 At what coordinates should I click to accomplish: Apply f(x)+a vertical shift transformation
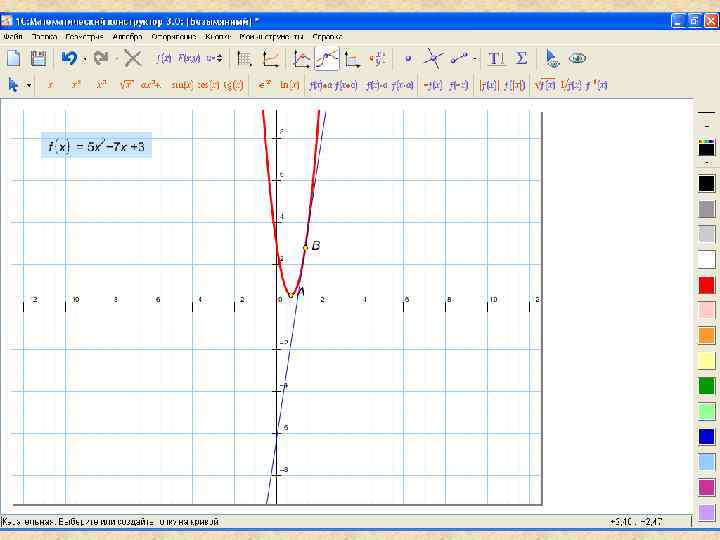point(320,85)
